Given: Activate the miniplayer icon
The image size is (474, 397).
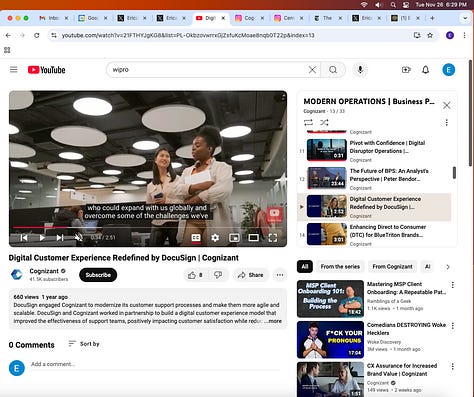Looking at the screenshot, I should pyautogui.click(x=234, y=237).
